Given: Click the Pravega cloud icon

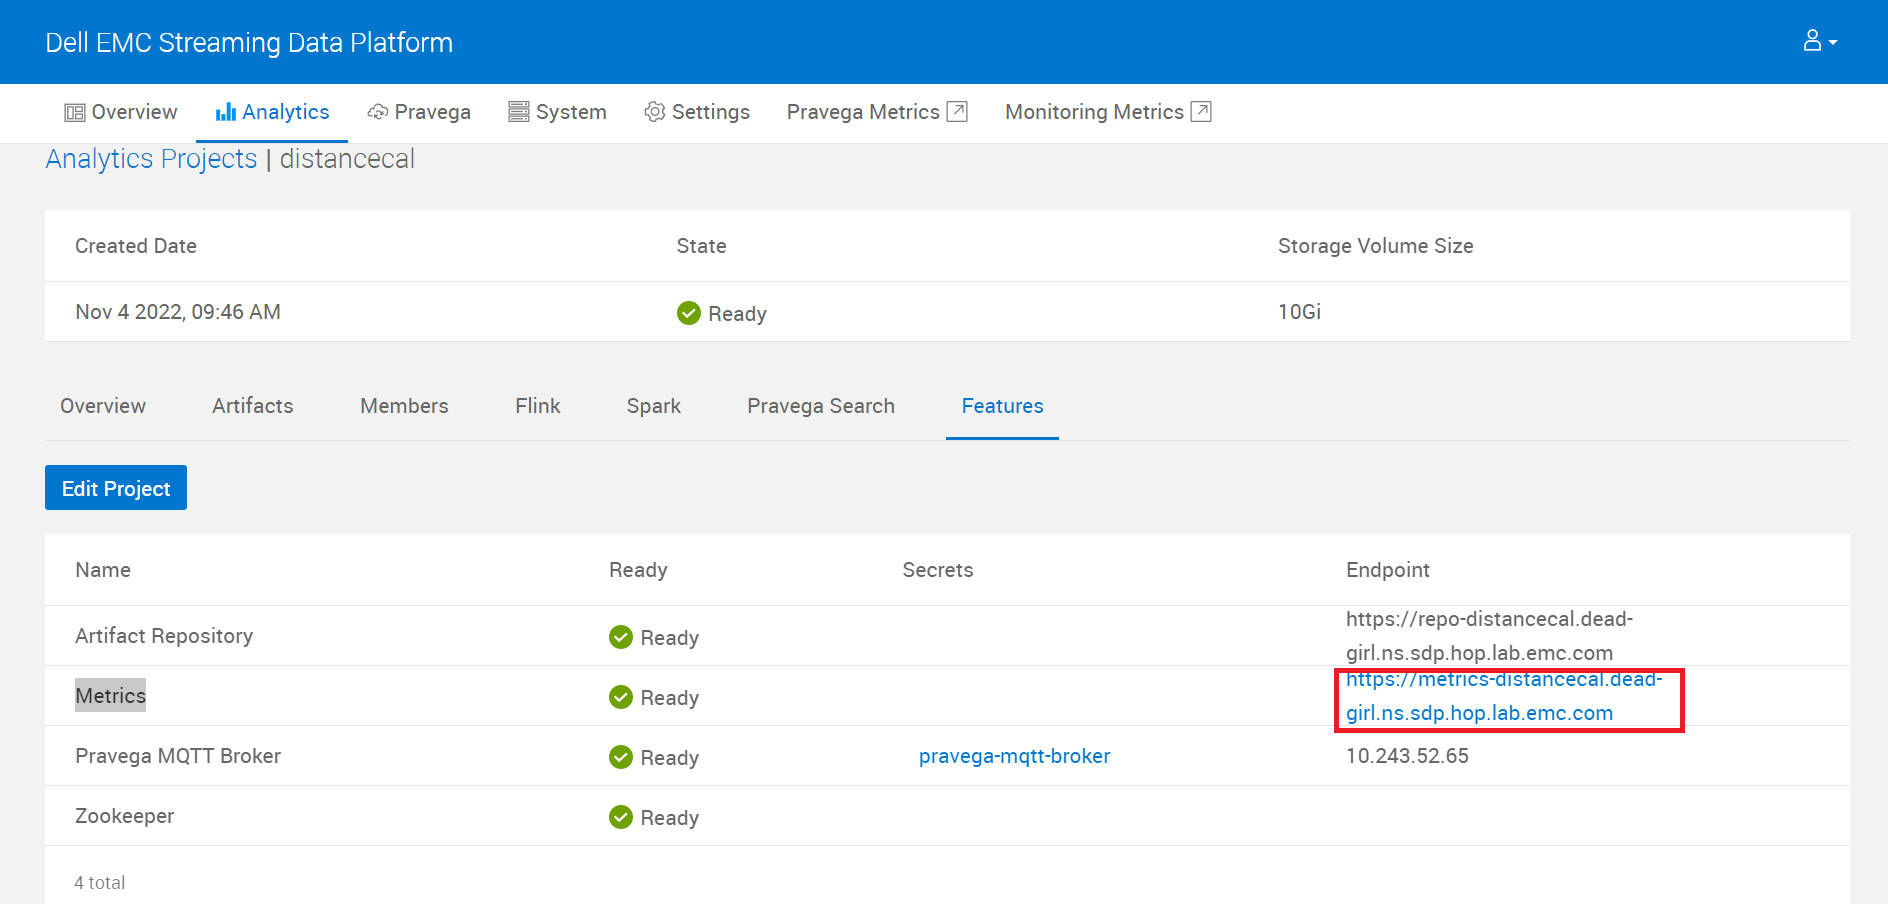Looking at the screenshot, I should pyautogui.click(x=378, y=112).
